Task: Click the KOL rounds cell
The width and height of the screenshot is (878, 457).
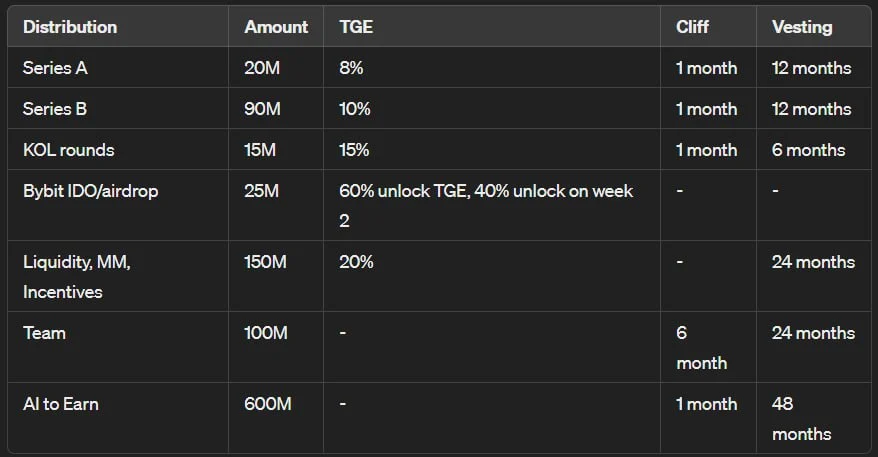Action: click(69, 150)
